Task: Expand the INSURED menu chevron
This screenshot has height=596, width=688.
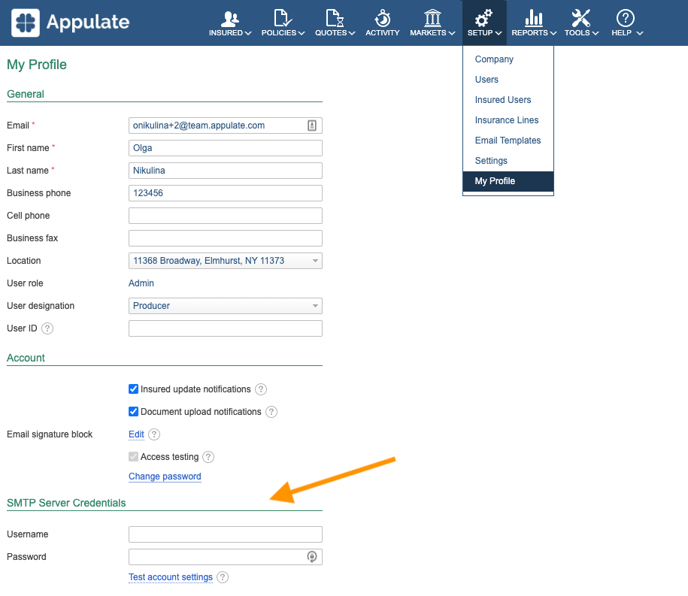Action: point(248,33)
